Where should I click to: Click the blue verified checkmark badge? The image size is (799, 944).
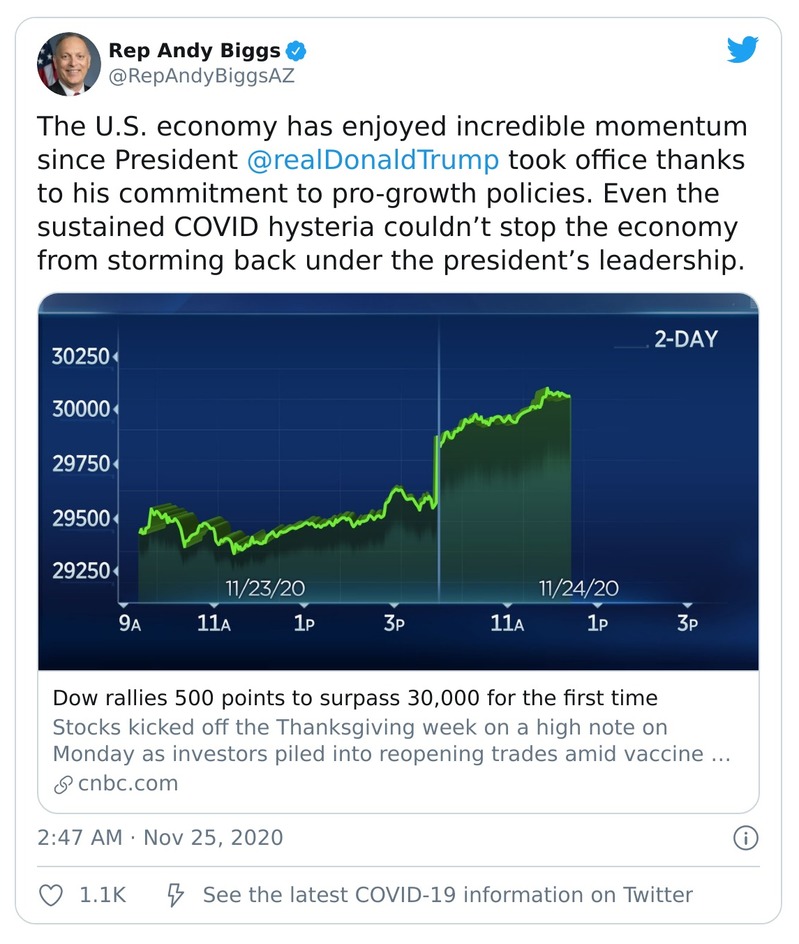point(298,50)
